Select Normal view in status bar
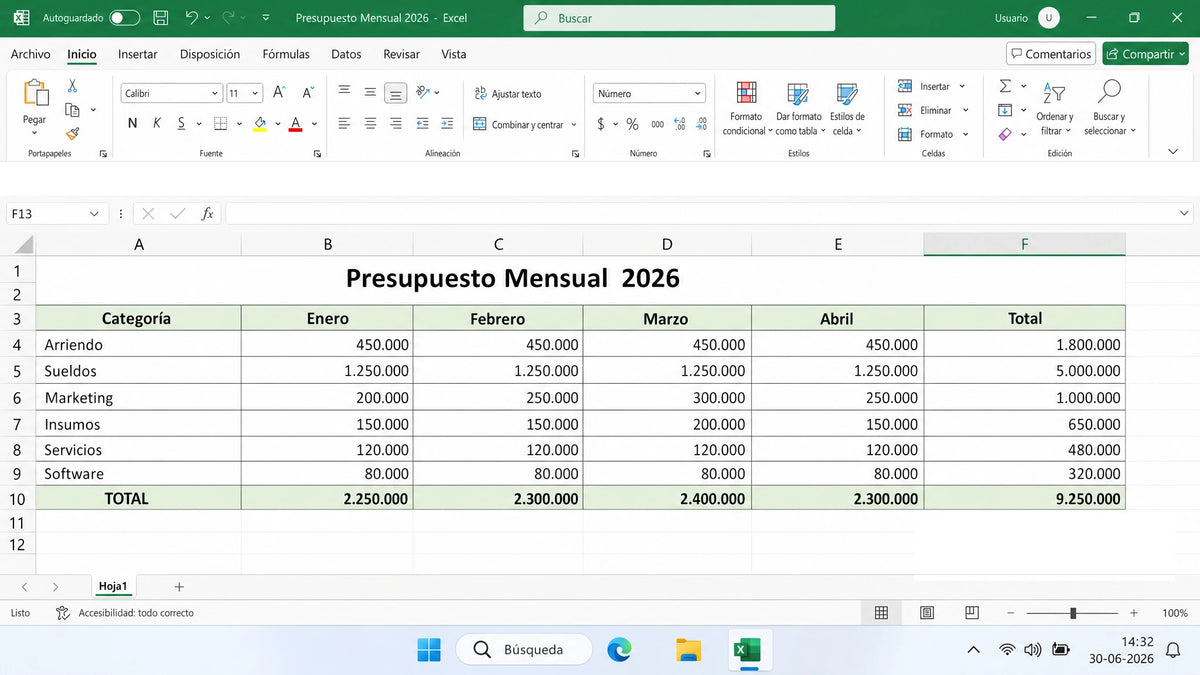 coord(881,613)
